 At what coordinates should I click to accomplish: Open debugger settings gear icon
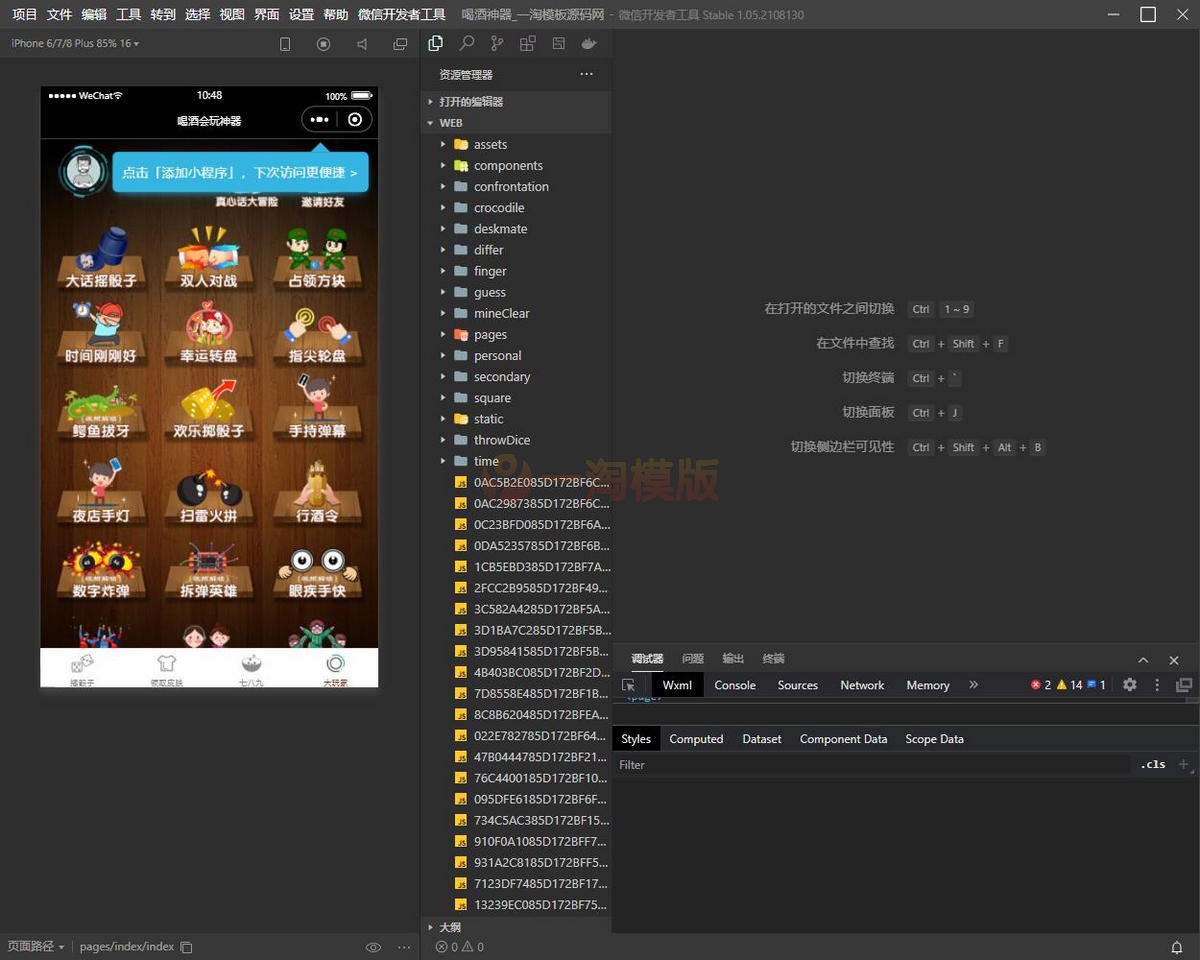click(1129, 685)
